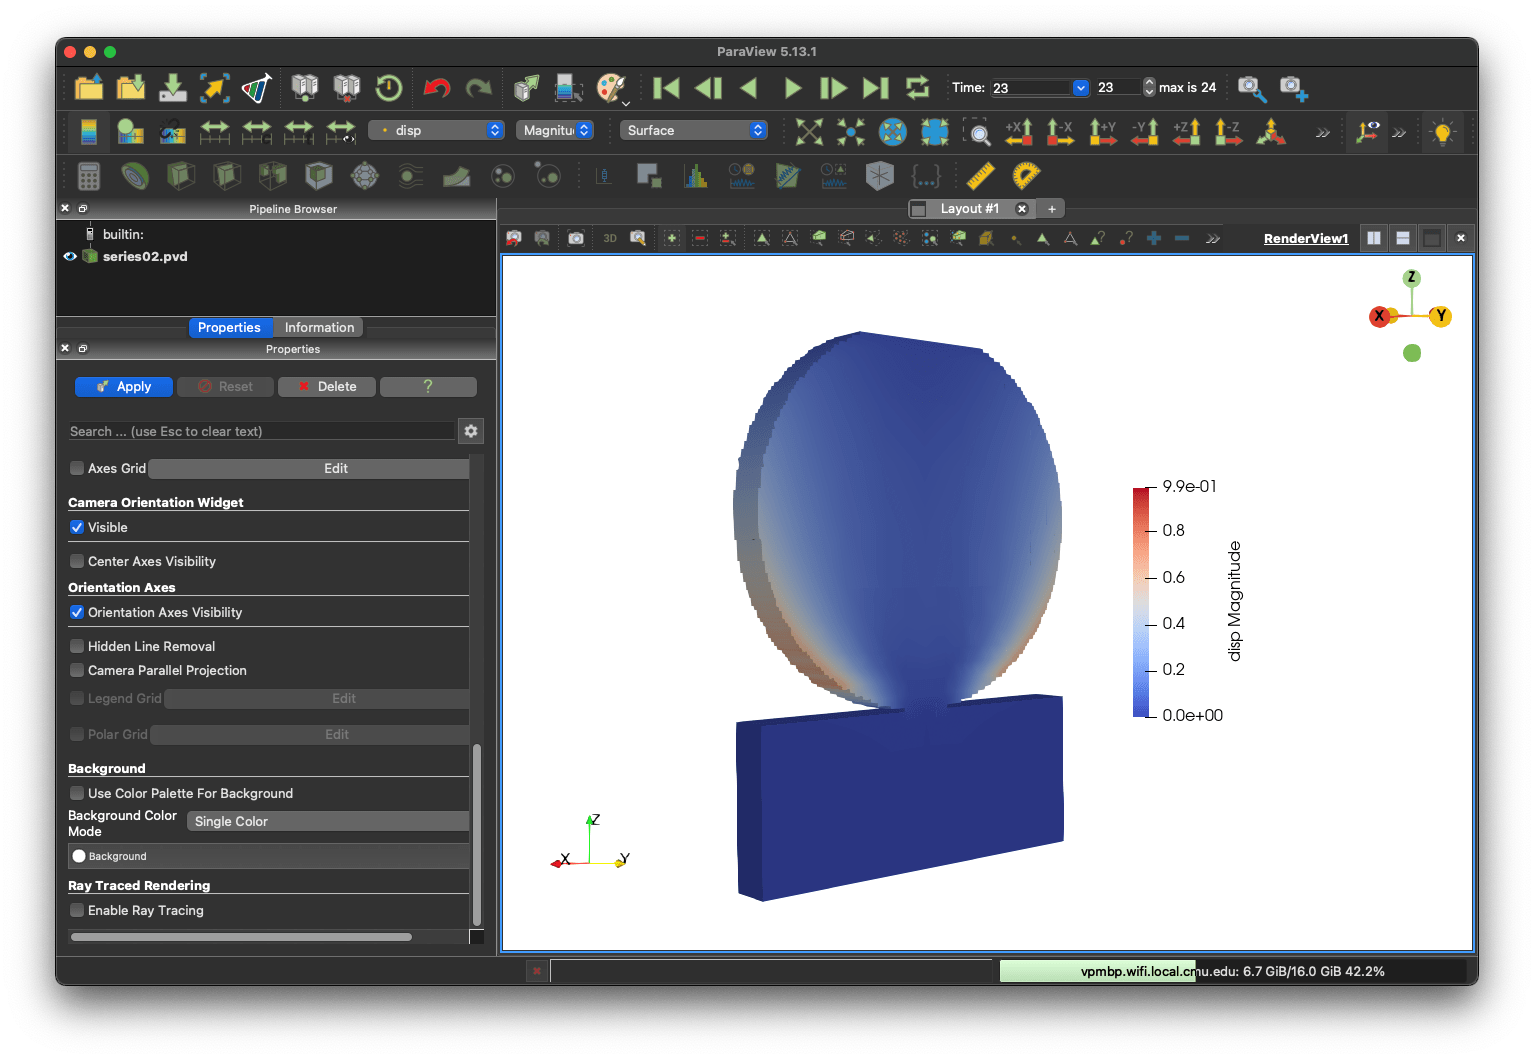
Task: Expand the Single Color background mode dropdown
Action: coord(328,821)
